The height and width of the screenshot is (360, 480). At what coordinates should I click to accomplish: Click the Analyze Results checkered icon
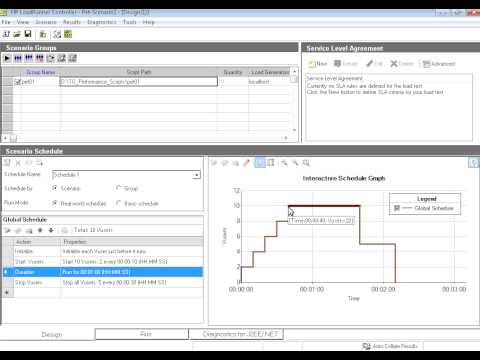(57, 34)
